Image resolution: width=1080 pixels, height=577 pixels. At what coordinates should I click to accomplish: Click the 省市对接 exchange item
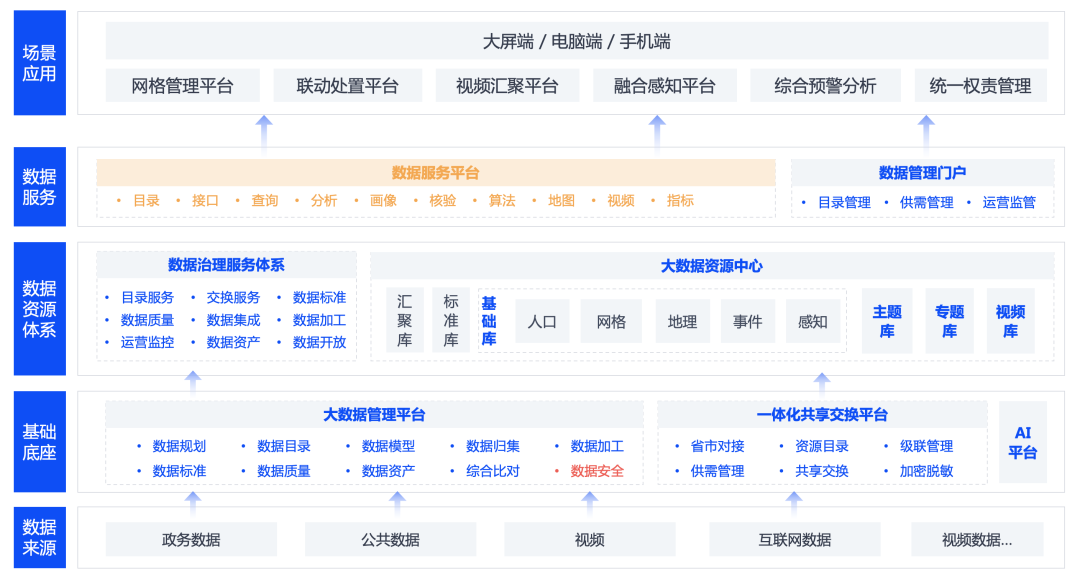point(717,446)
